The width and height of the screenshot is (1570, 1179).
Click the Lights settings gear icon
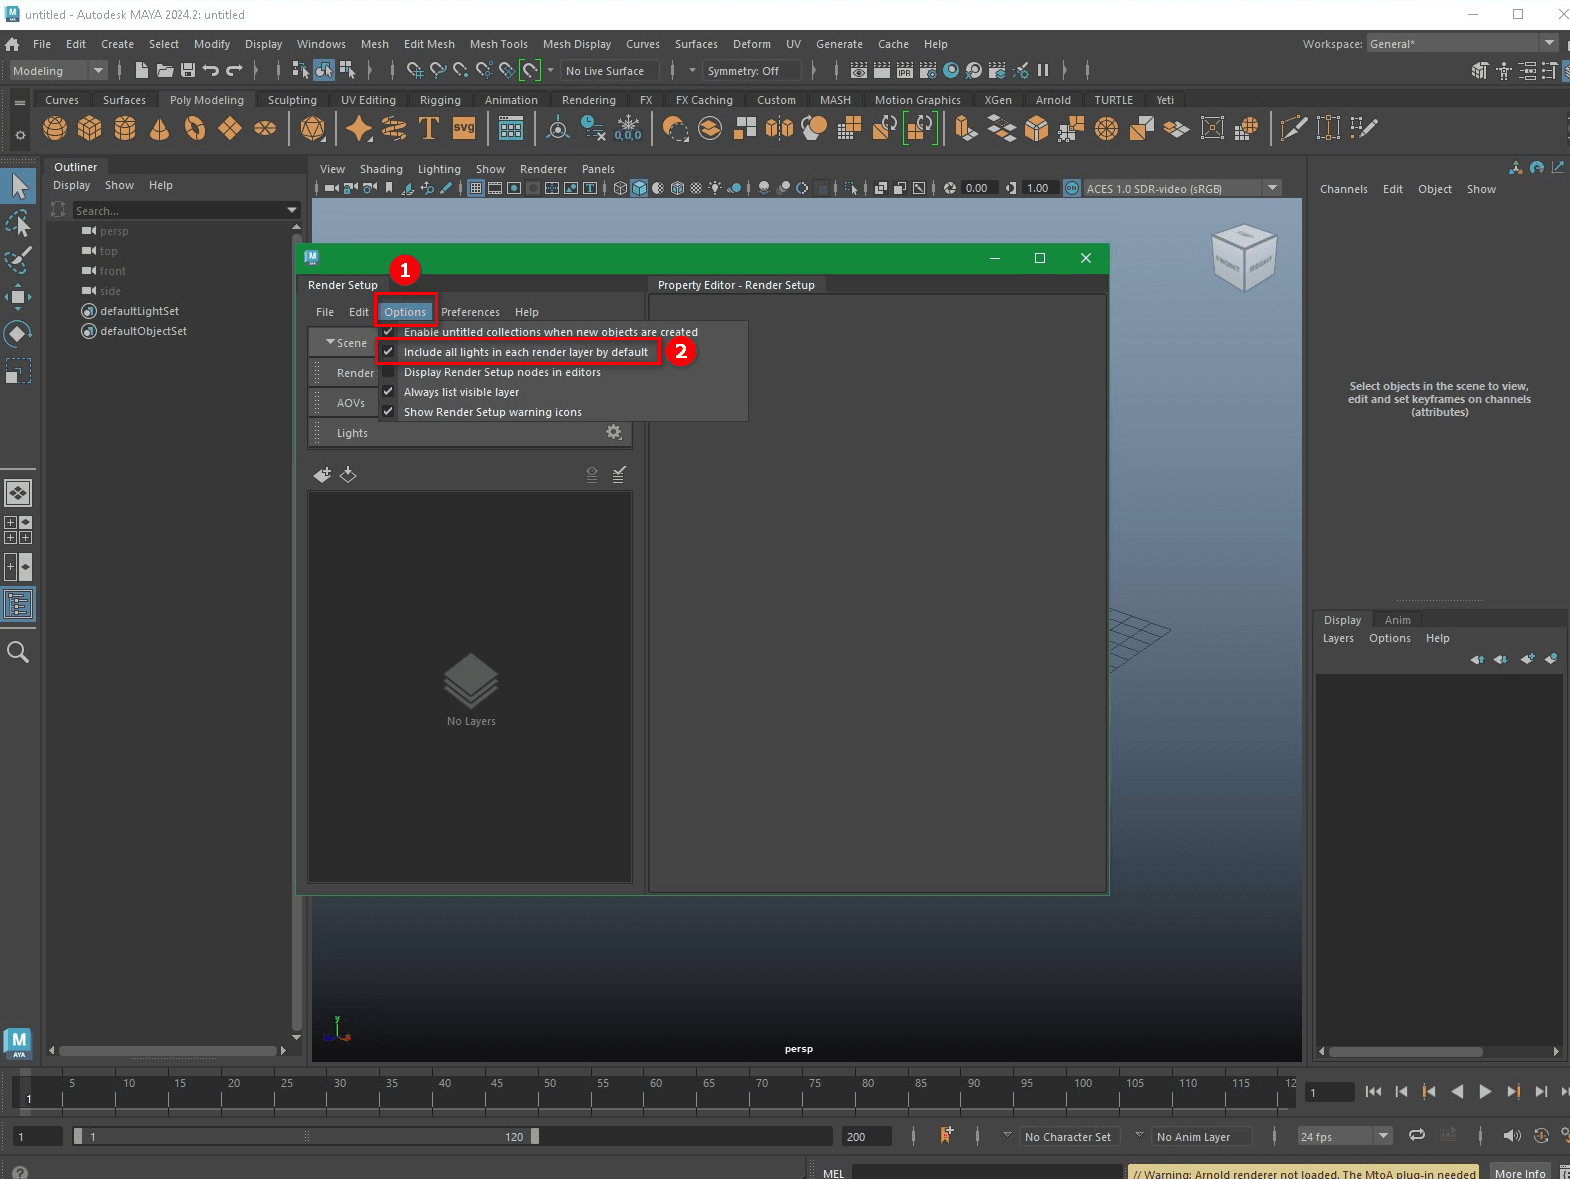614,432
